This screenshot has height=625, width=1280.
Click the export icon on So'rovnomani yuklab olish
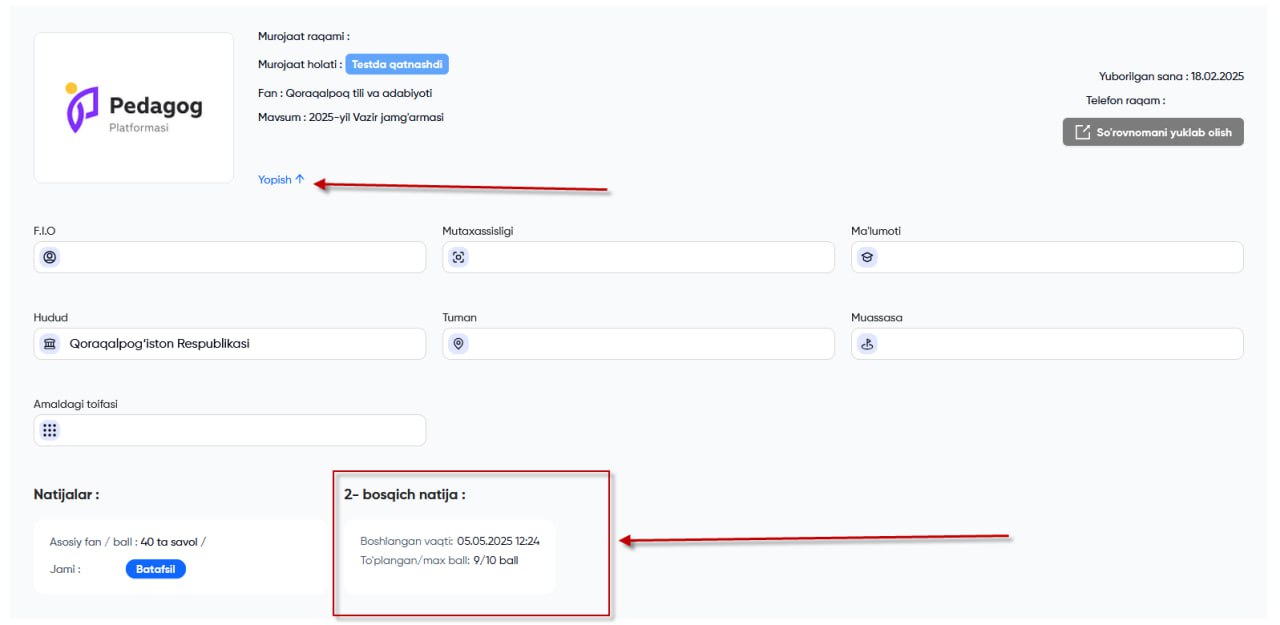click(x=1082, y=132)
